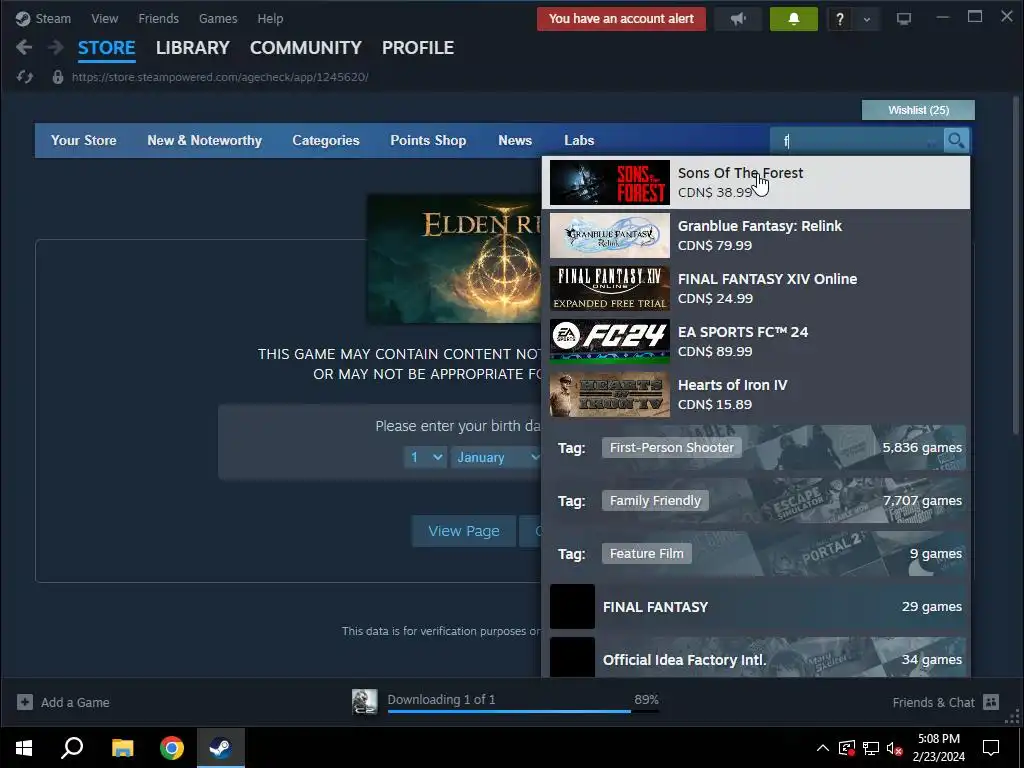This screenshot has height=768, width=1024.
Task: Enter Big Picture mode via monitor icon
Action: (x=904, y=19)
